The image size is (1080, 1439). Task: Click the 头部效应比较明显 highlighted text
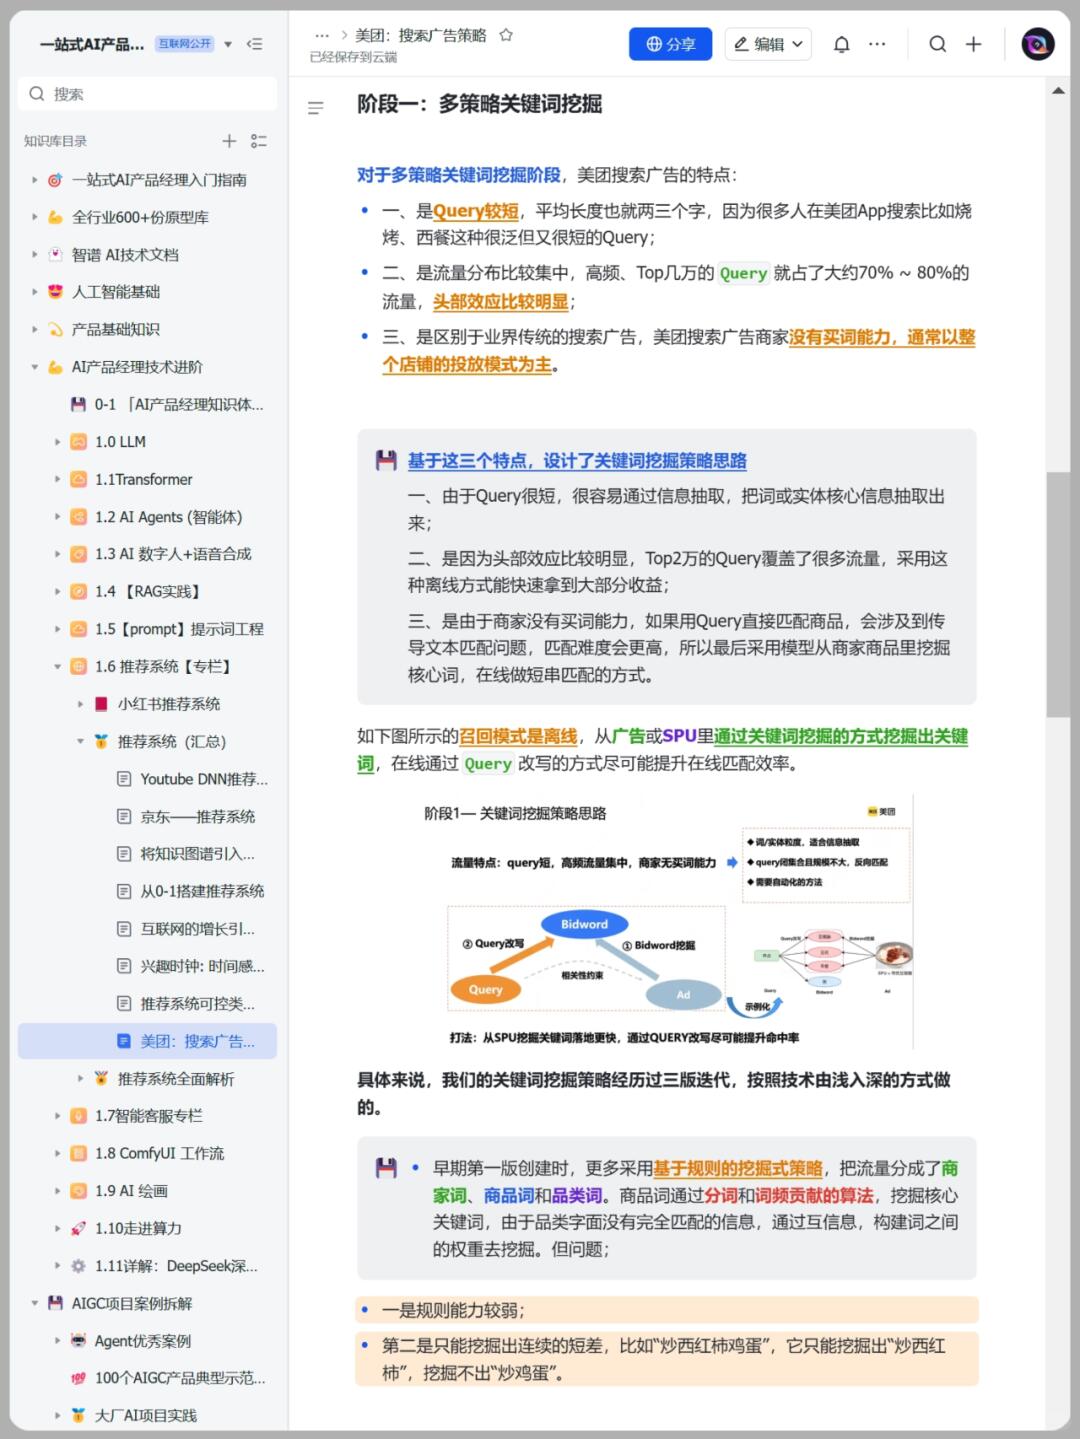click(x=500, y=301)
